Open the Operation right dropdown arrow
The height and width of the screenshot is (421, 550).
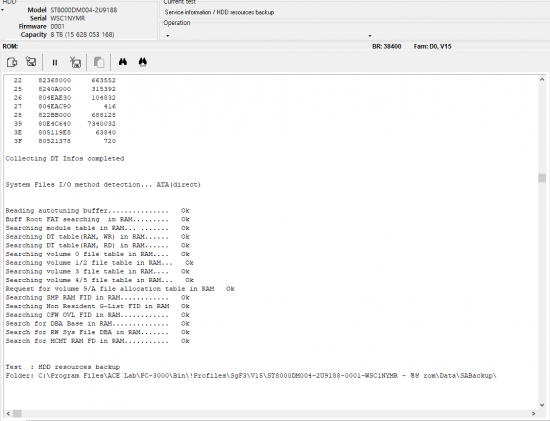(370, 36)
